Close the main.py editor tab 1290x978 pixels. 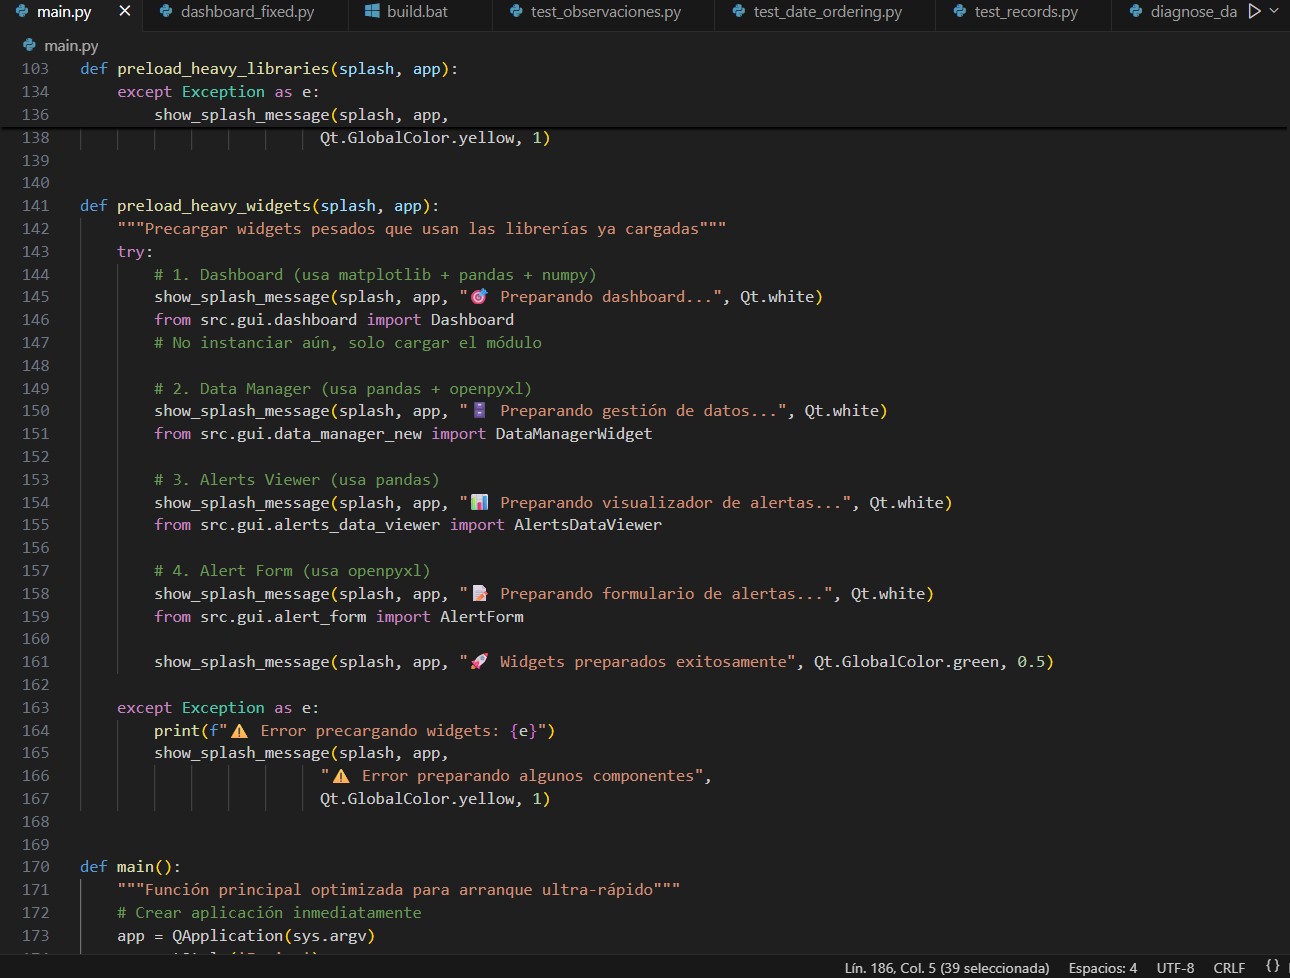click(x=124, y=11)
